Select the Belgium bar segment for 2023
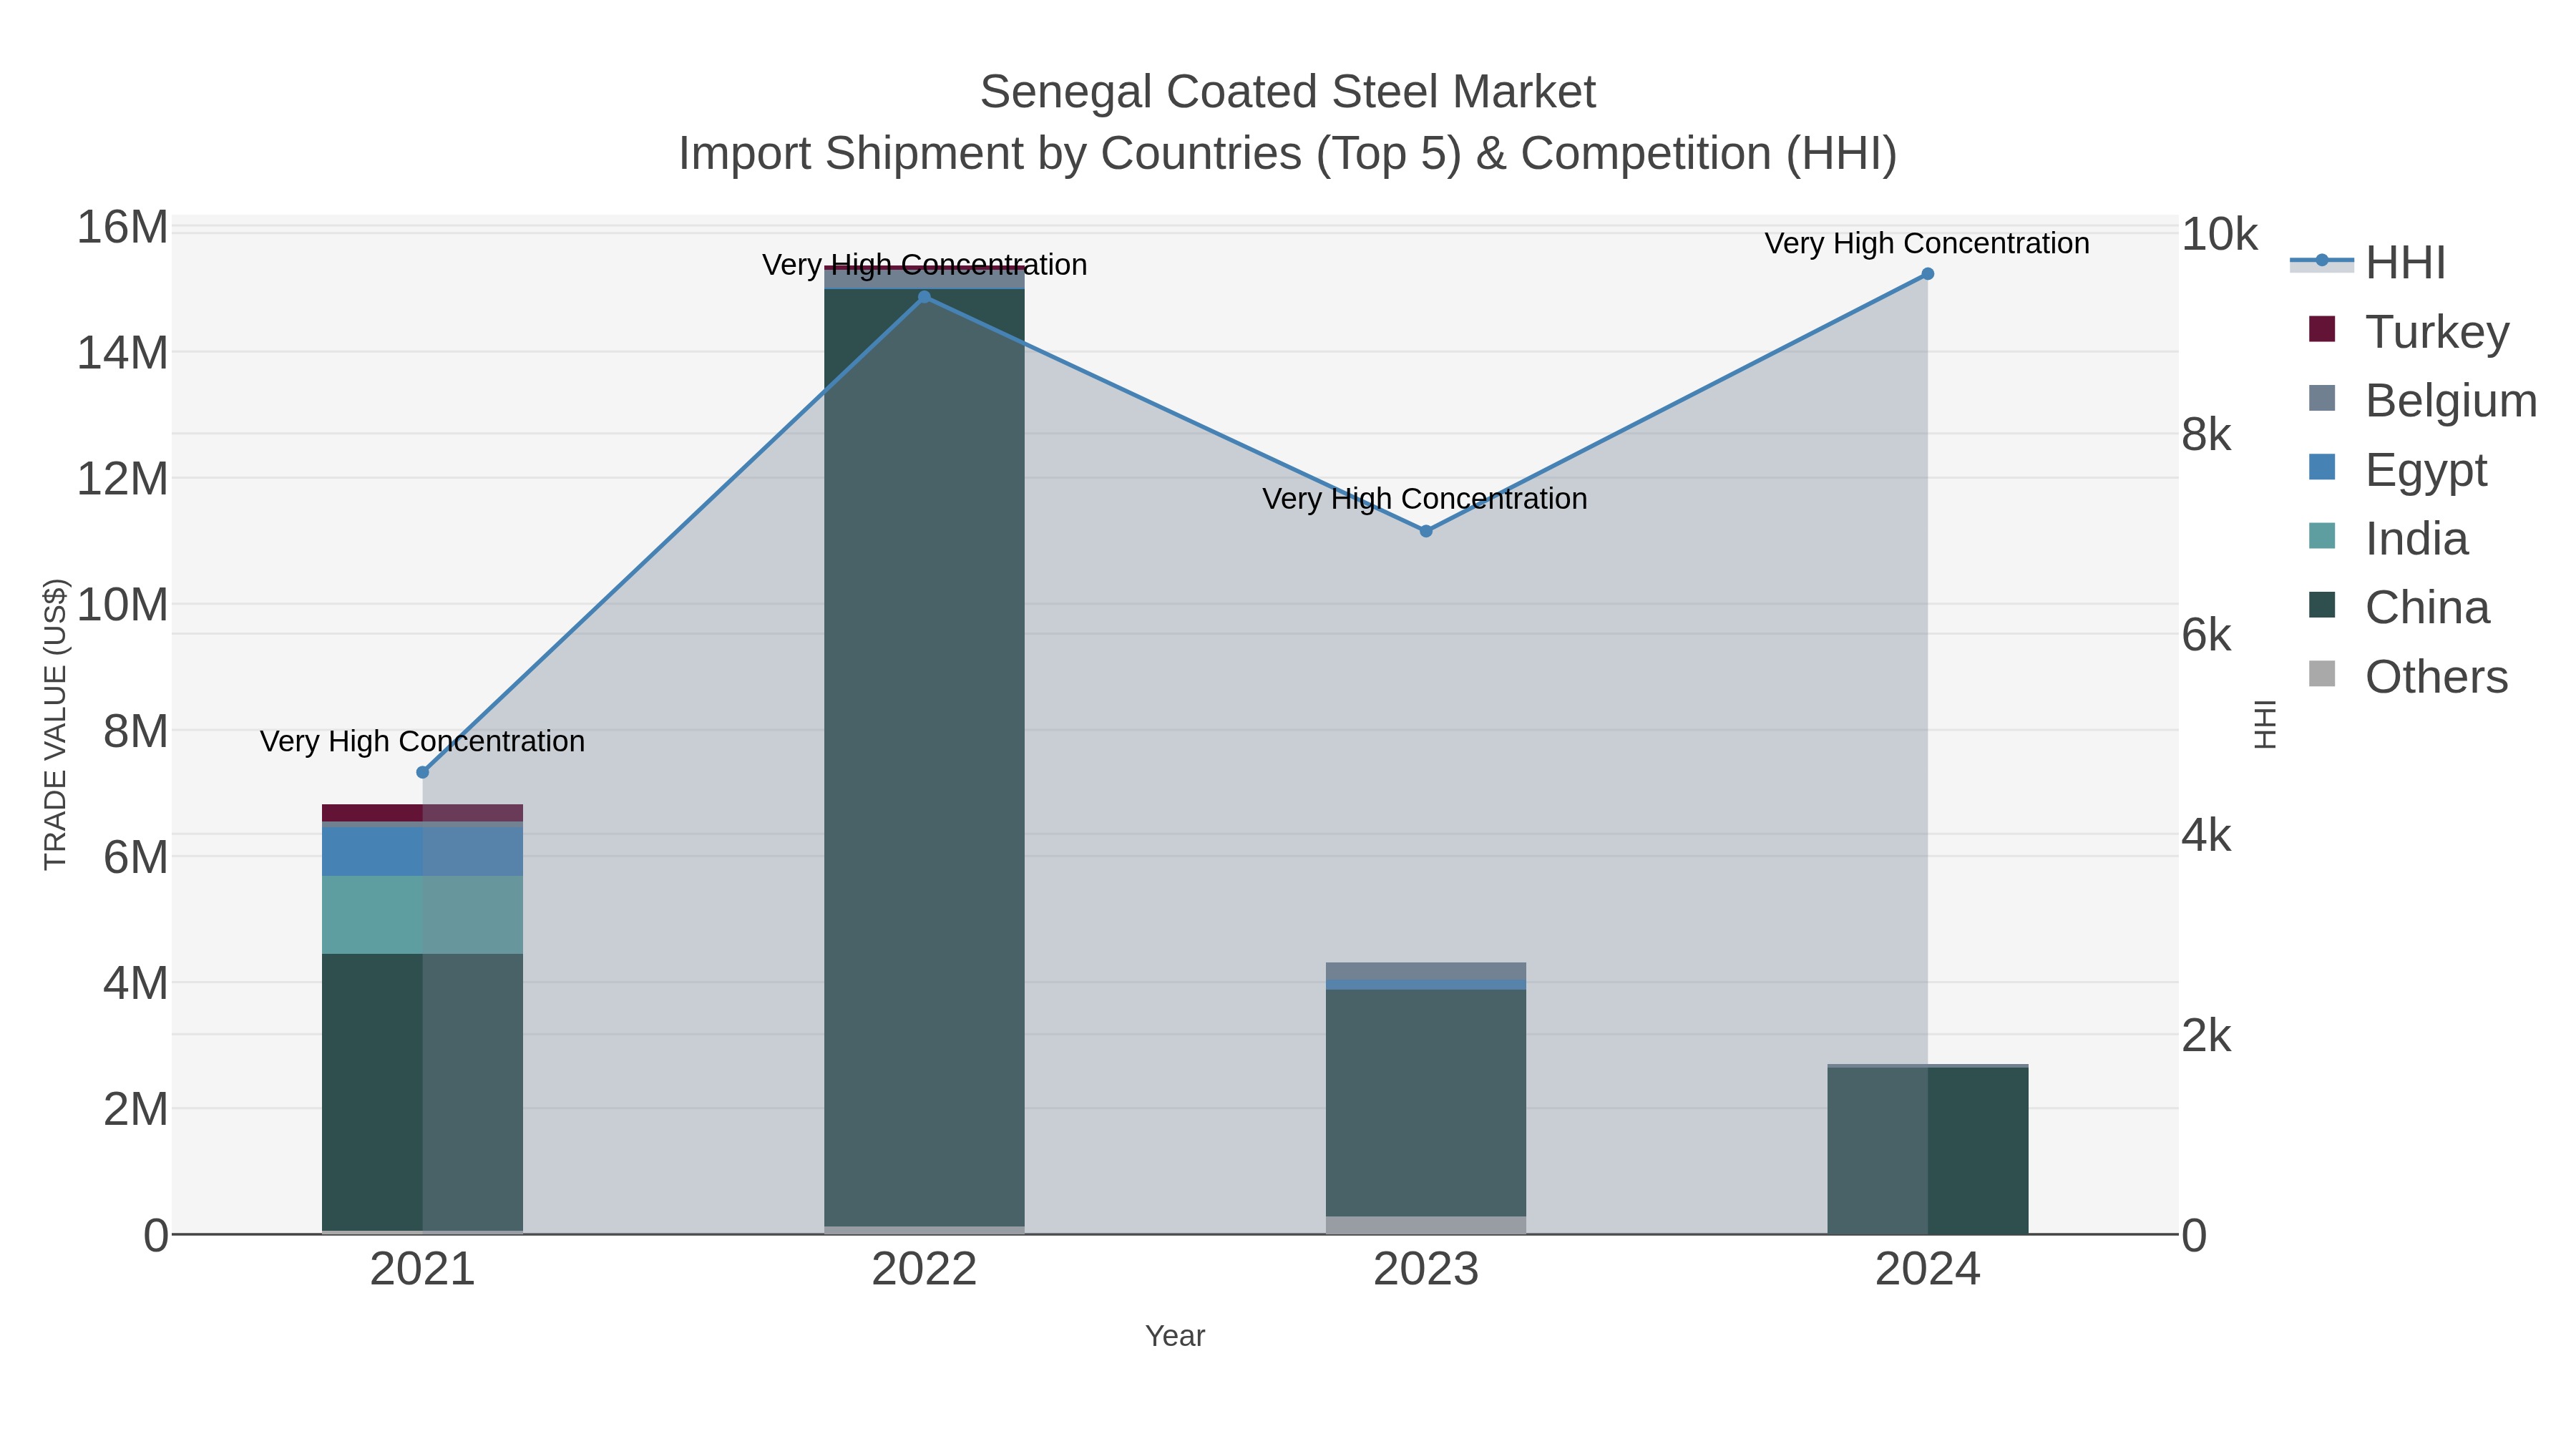Image resolution: width=2576 pixels, height=1449 pixels. pos(1426,972)
